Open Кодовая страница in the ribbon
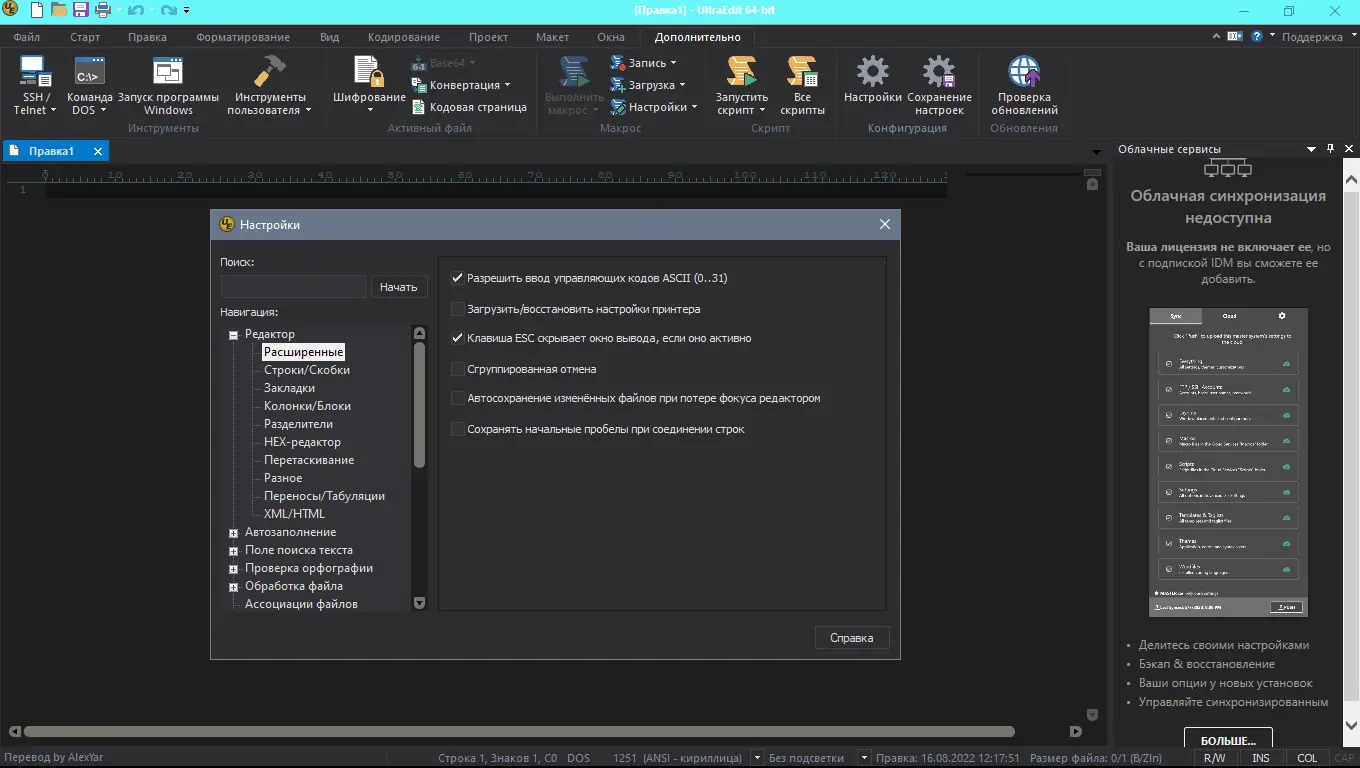Image resolution: width=1360 pixels, height=768 pixels. coord(469,107)
